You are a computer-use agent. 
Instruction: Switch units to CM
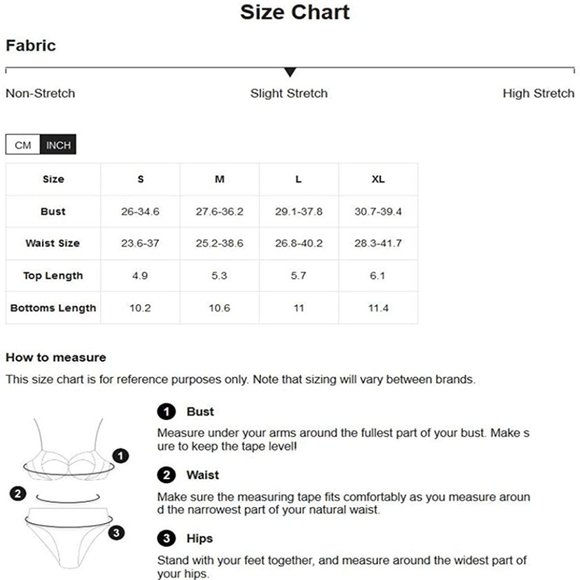click(23, 145)
